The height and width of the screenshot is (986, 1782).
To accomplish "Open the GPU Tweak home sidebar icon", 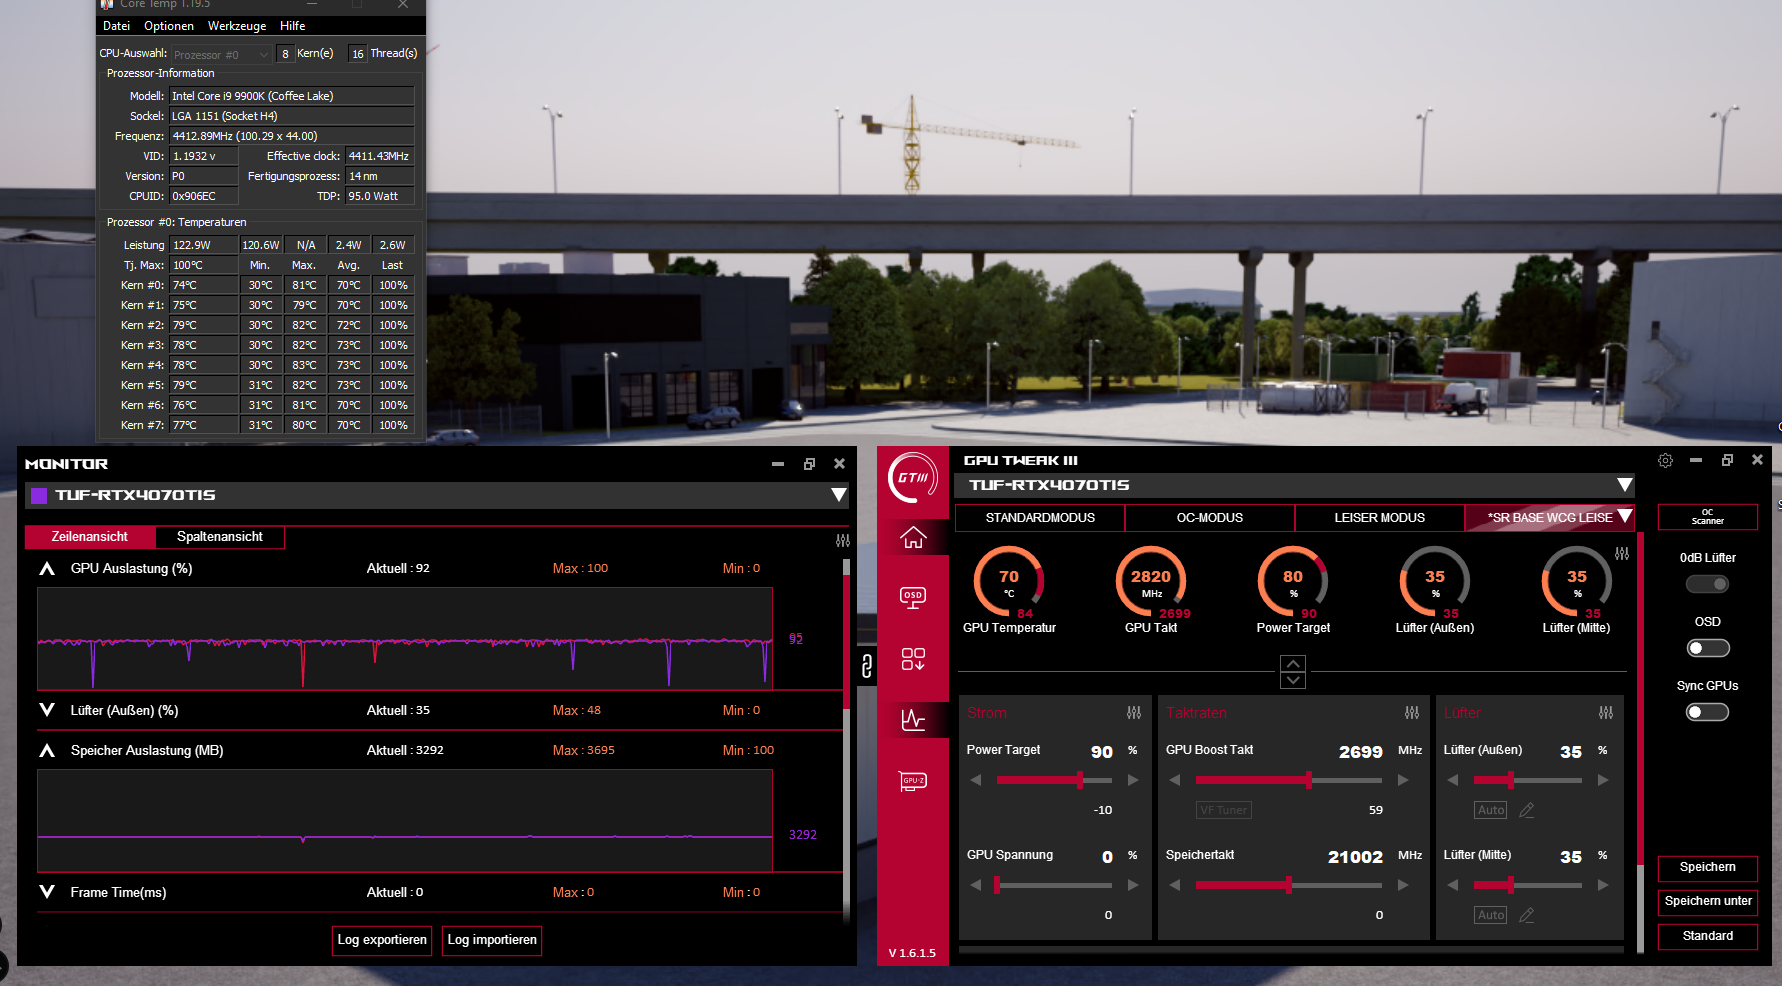I will pos(913,538).
